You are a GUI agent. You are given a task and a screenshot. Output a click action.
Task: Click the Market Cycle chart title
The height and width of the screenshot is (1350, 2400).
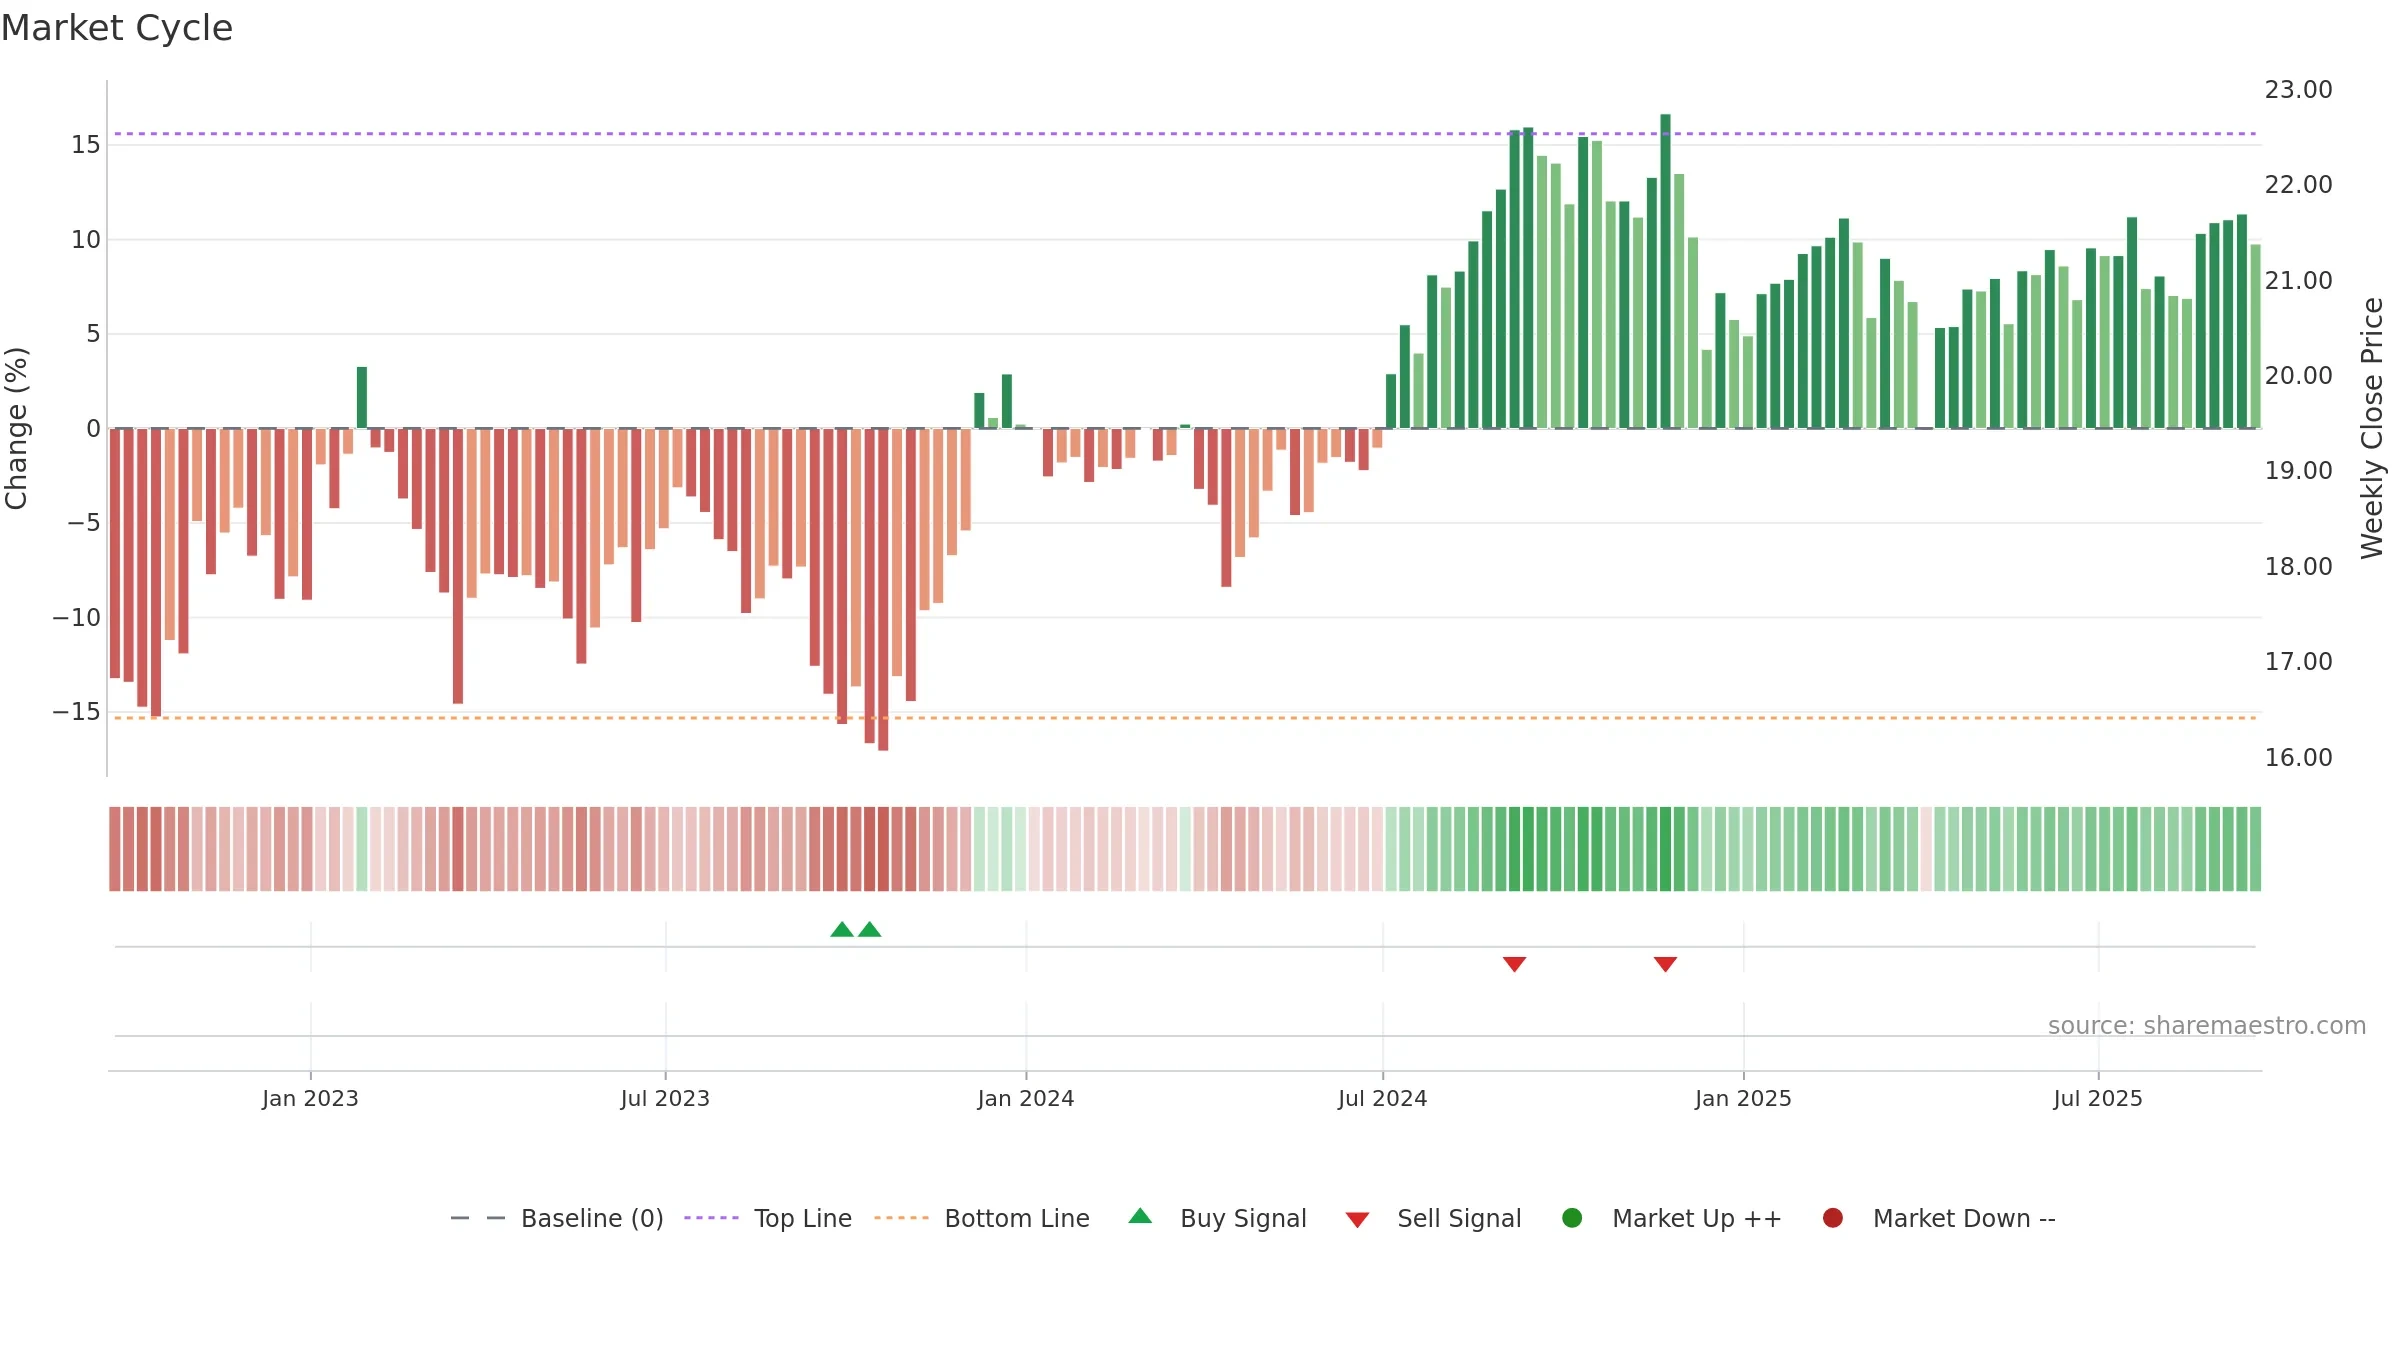click(x=117, y=28)
